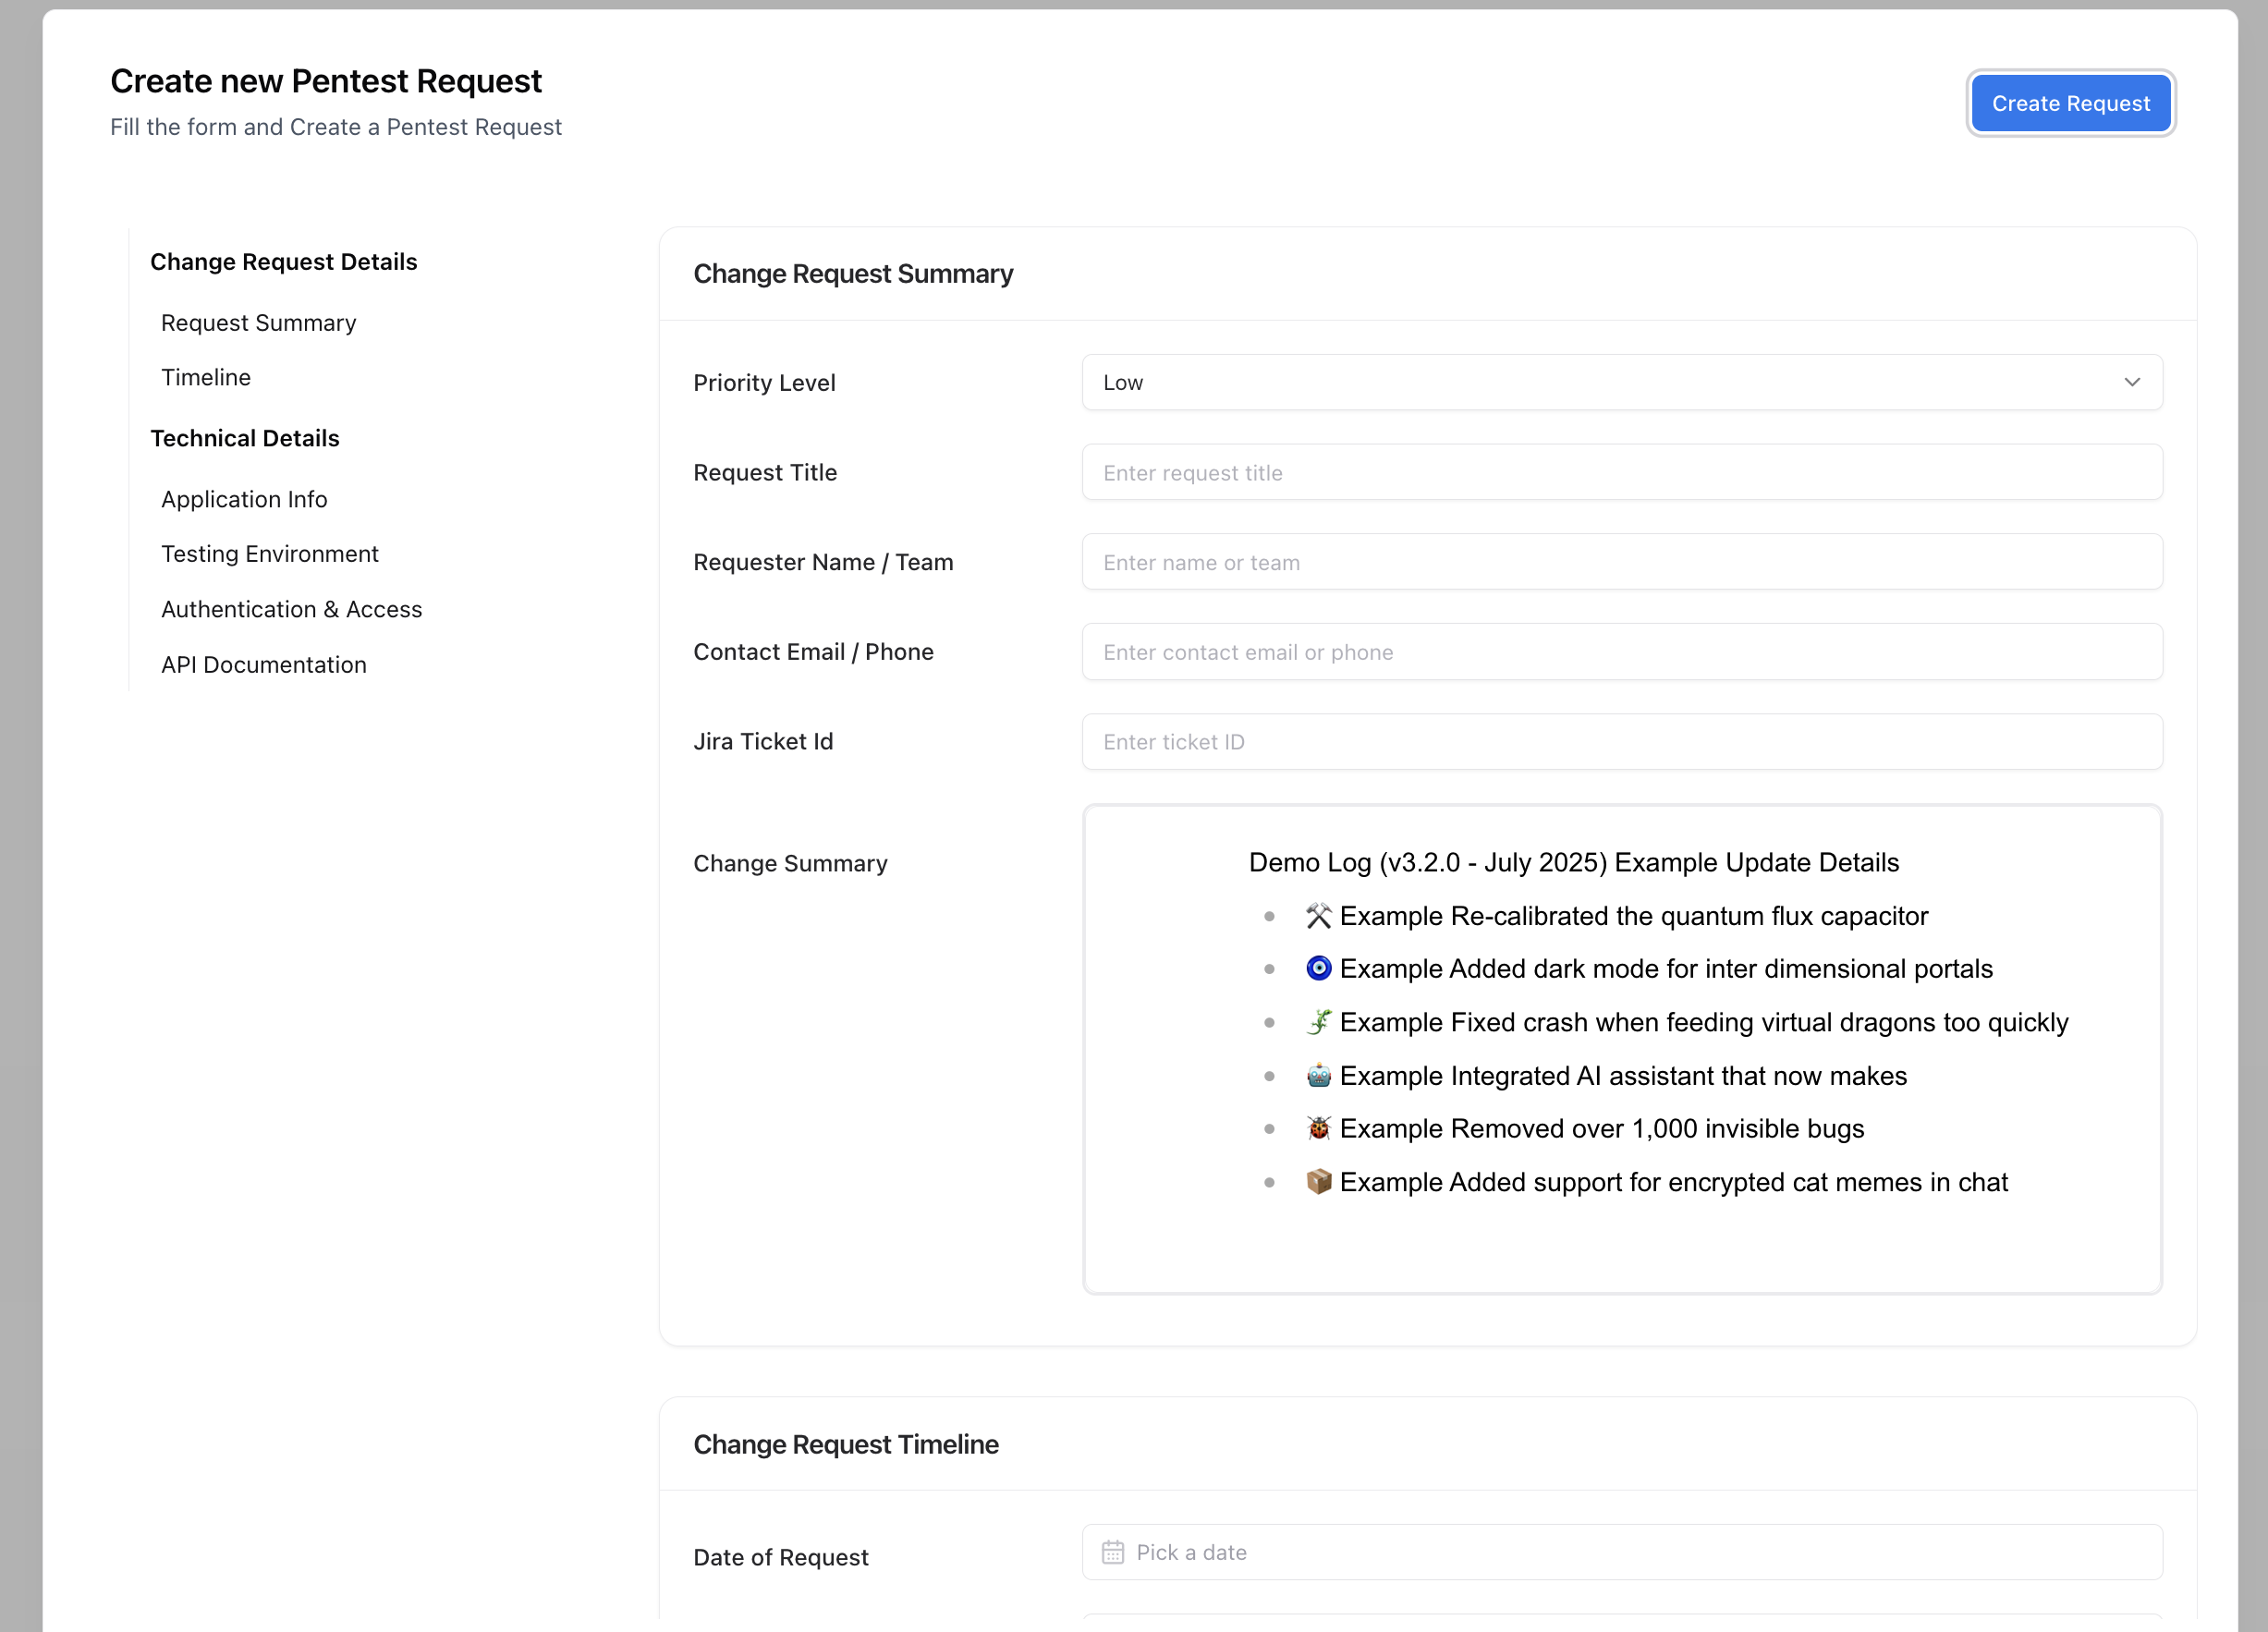Click the ladybug emoji beside invisible bugs entry
Screen dimensions: 2268x1632
click(x=1319, y=1128)
